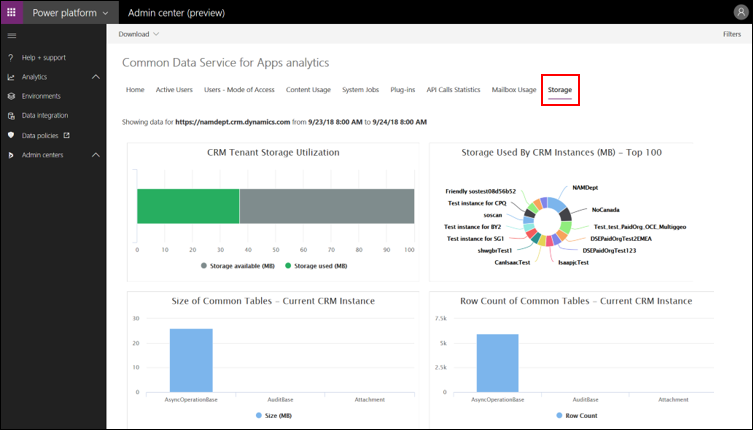Toggle Storage available (MB) legend item
The image size is (753, 430).
tap(237, 266)
